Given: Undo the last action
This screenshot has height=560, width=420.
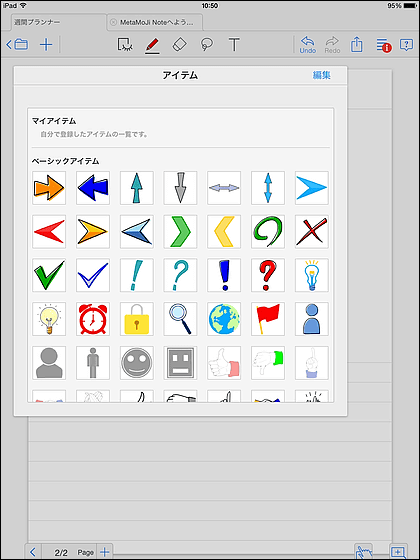Looking at the screenshot, I should point(308,45).
